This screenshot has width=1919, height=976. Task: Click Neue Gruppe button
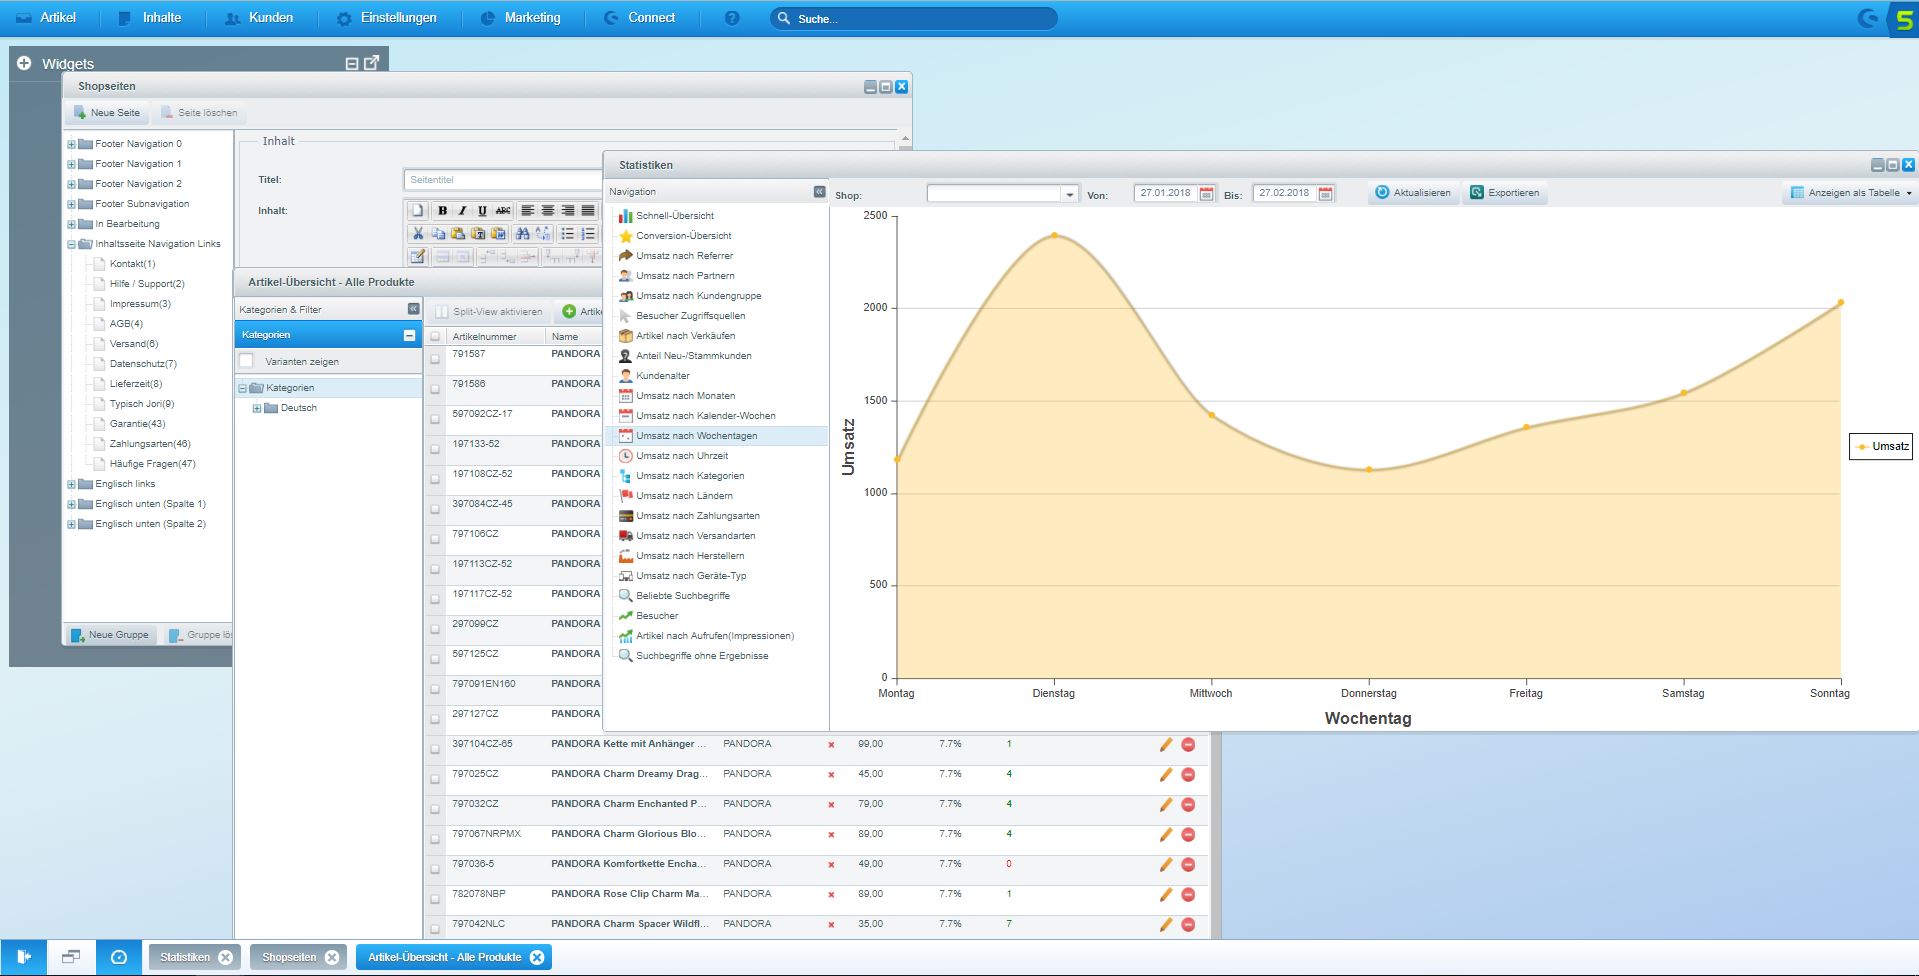[x=110, y=635]
